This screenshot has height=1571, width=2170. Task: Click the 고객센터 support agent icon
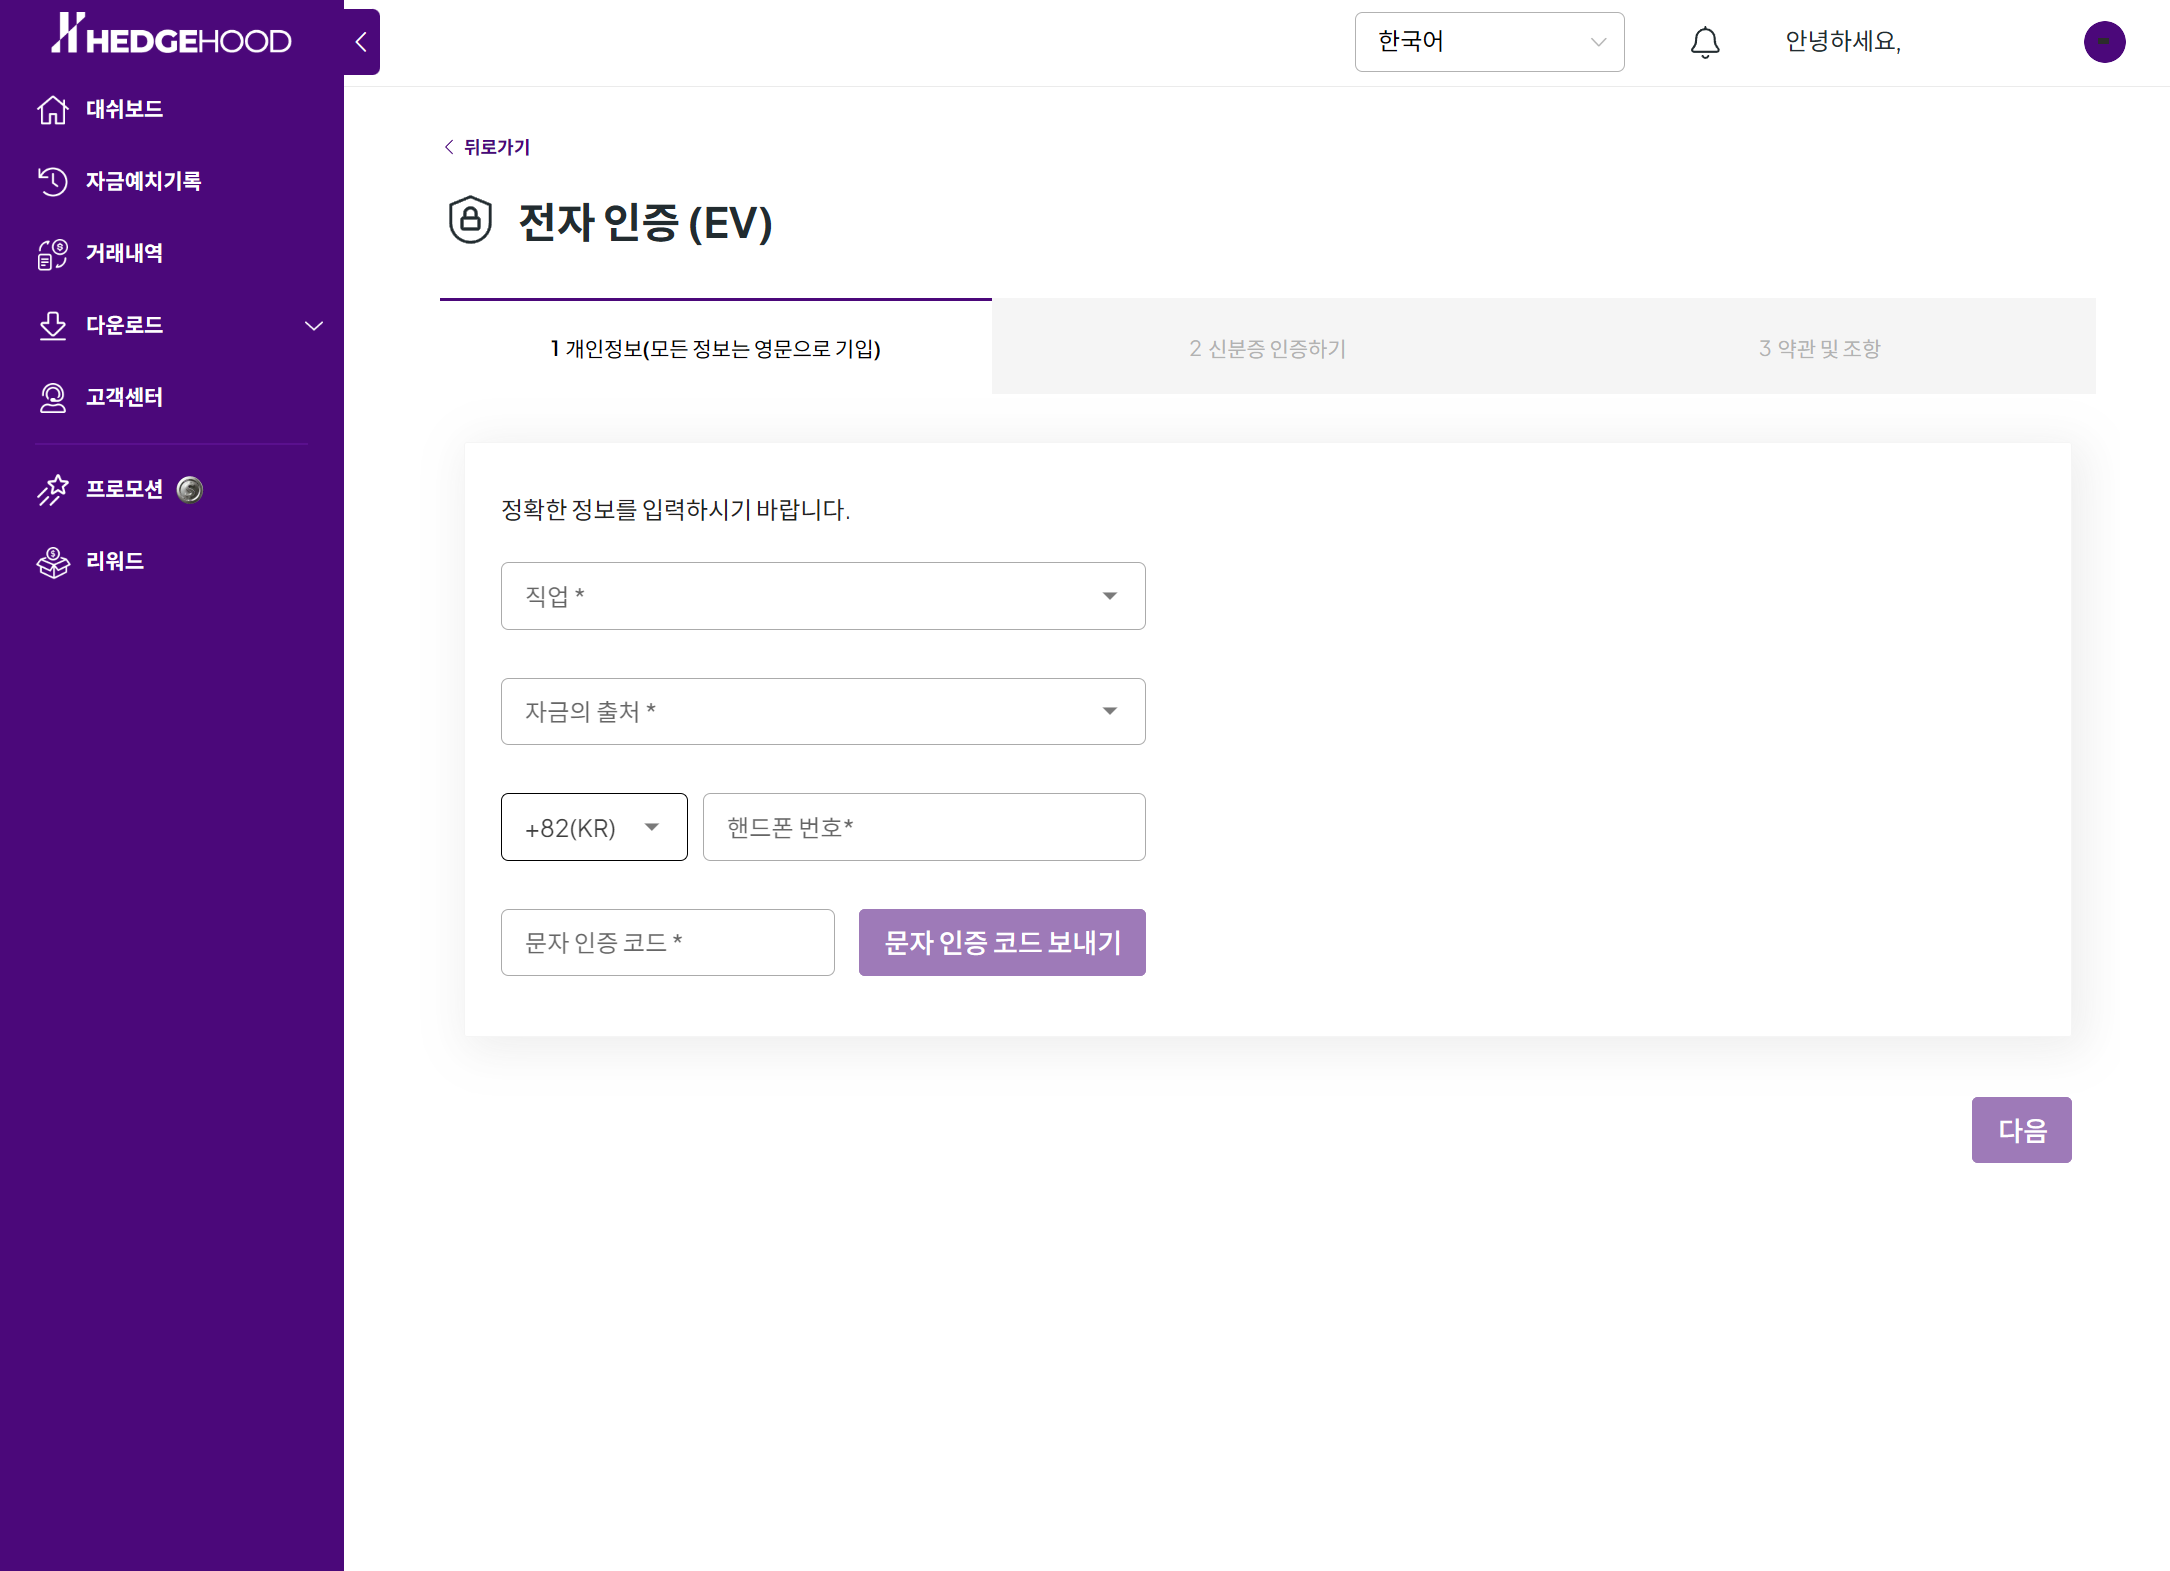click(53, 397)
